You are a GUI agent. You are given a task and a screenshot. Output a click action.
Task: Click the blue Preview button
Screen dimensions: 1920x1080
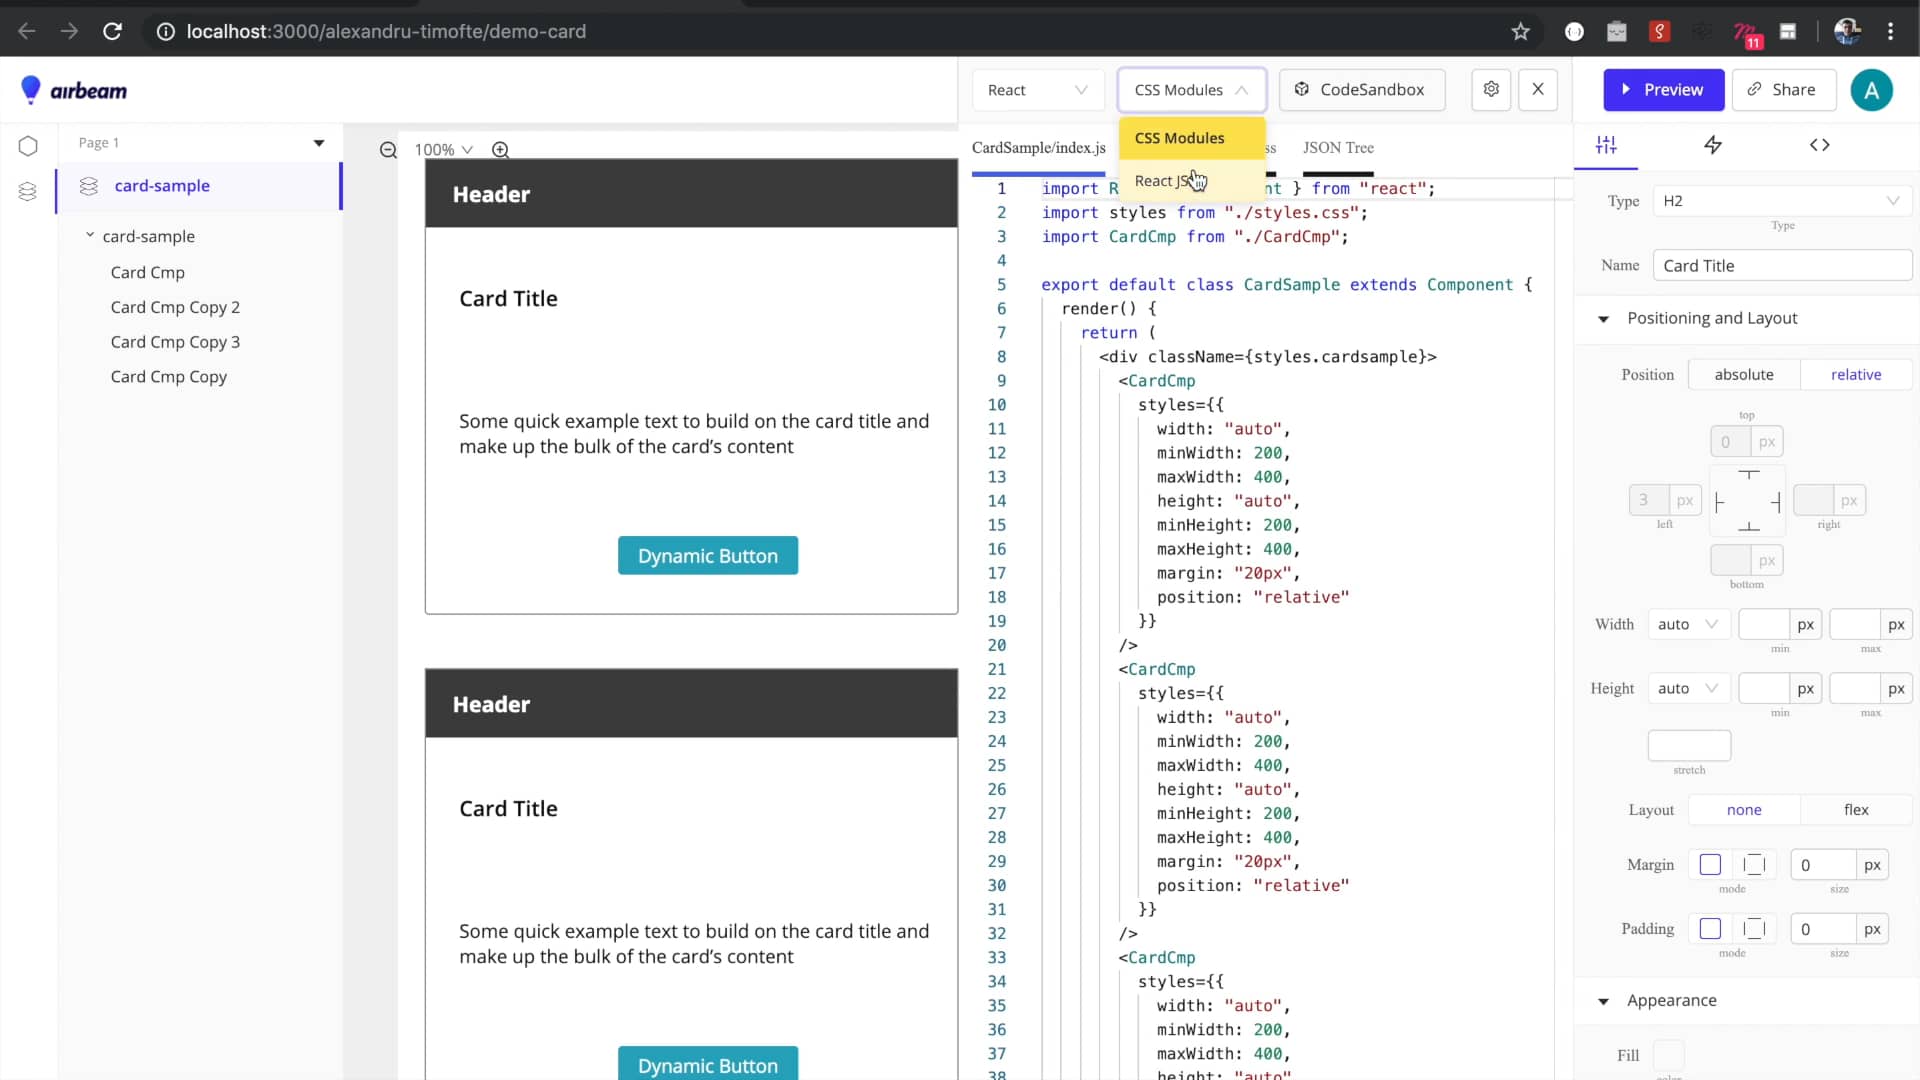click(x=1663, y=90)
